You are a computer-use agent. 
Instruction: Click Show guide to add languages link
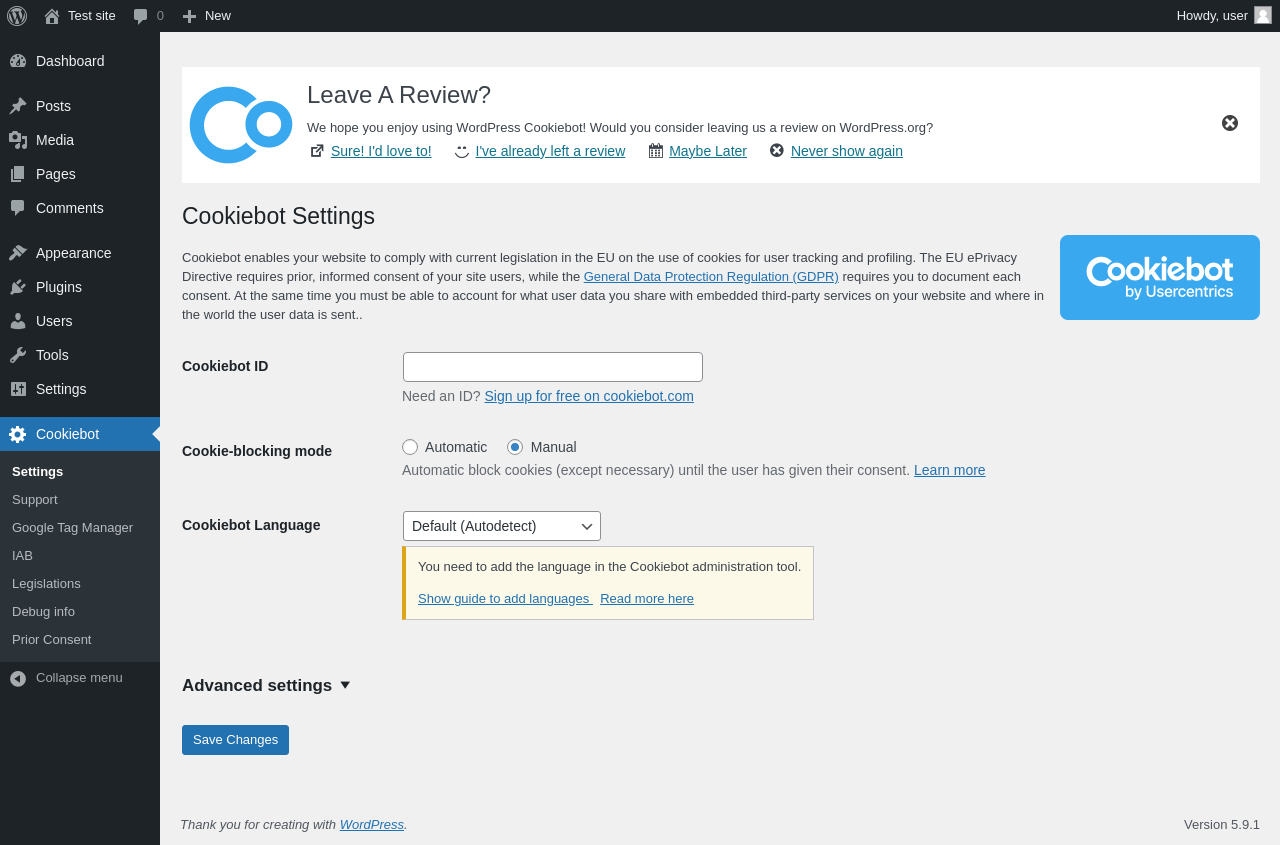[504, 599]
